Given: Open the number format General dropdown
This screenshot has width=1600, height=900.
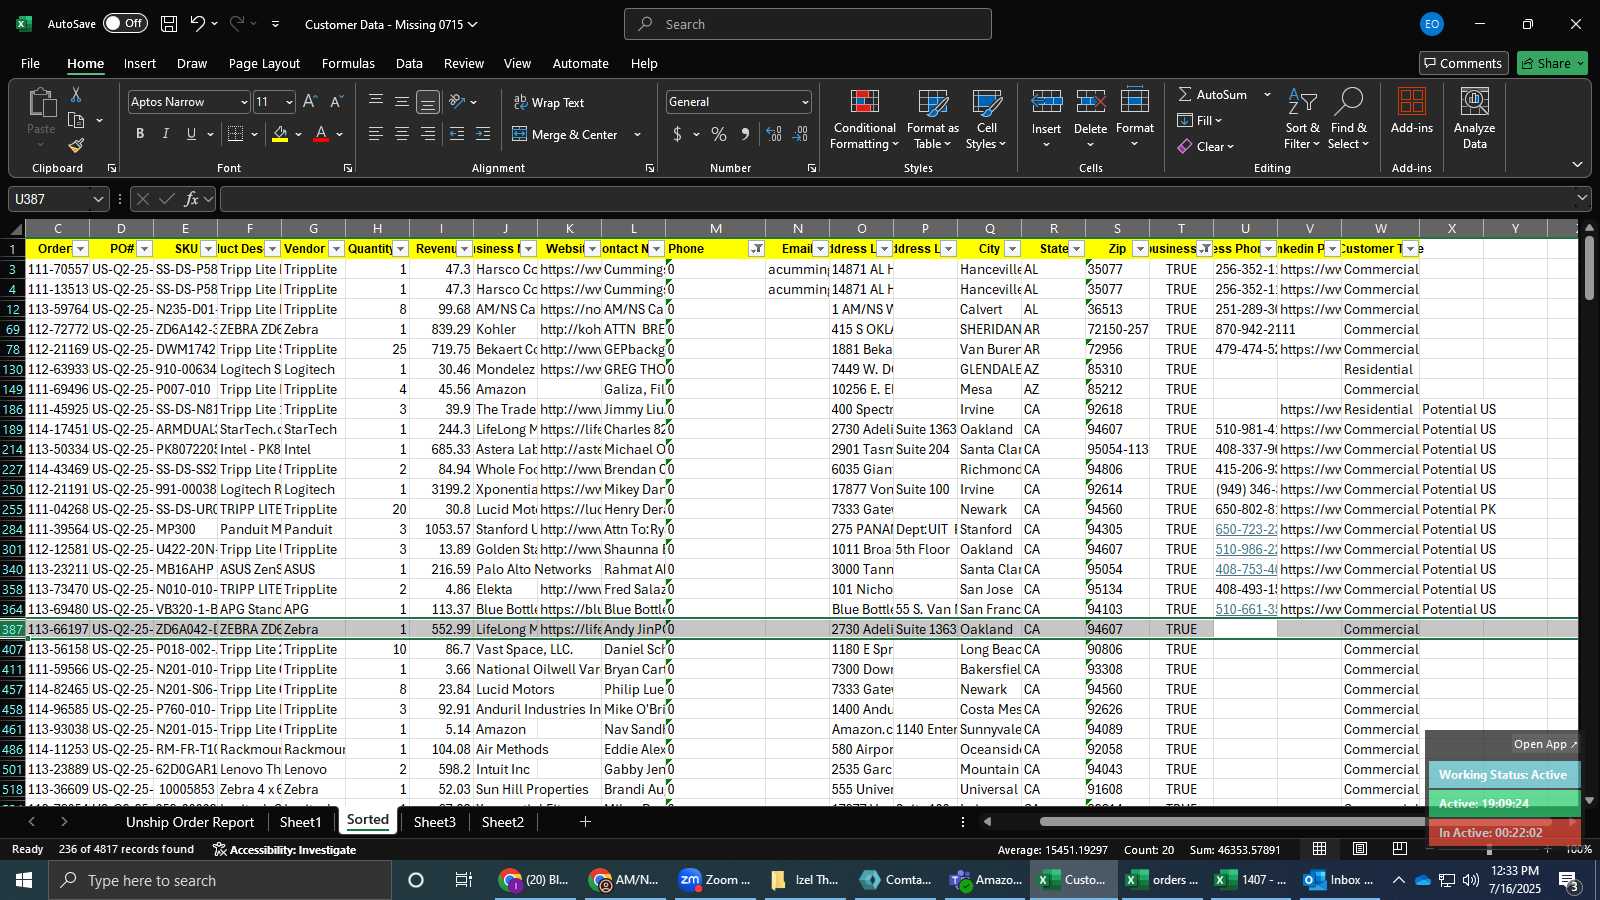Looking at the screenshot, I should (x=805, y=102).
